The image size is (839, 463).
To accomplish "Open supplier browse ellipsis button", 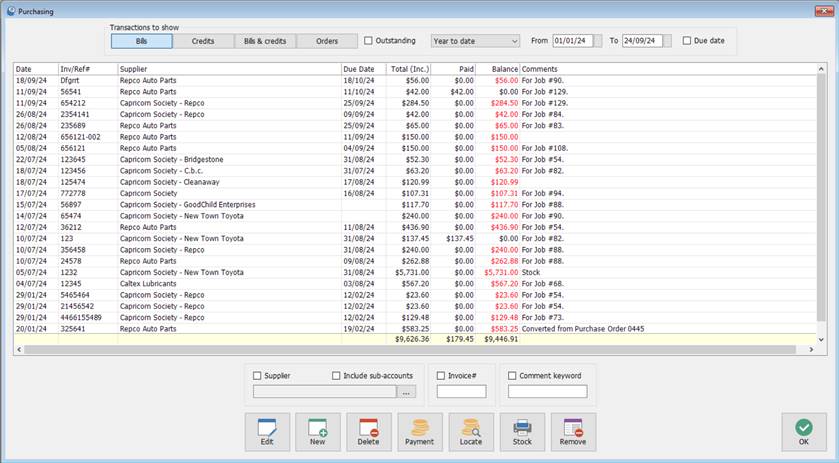I will (406, 392).
